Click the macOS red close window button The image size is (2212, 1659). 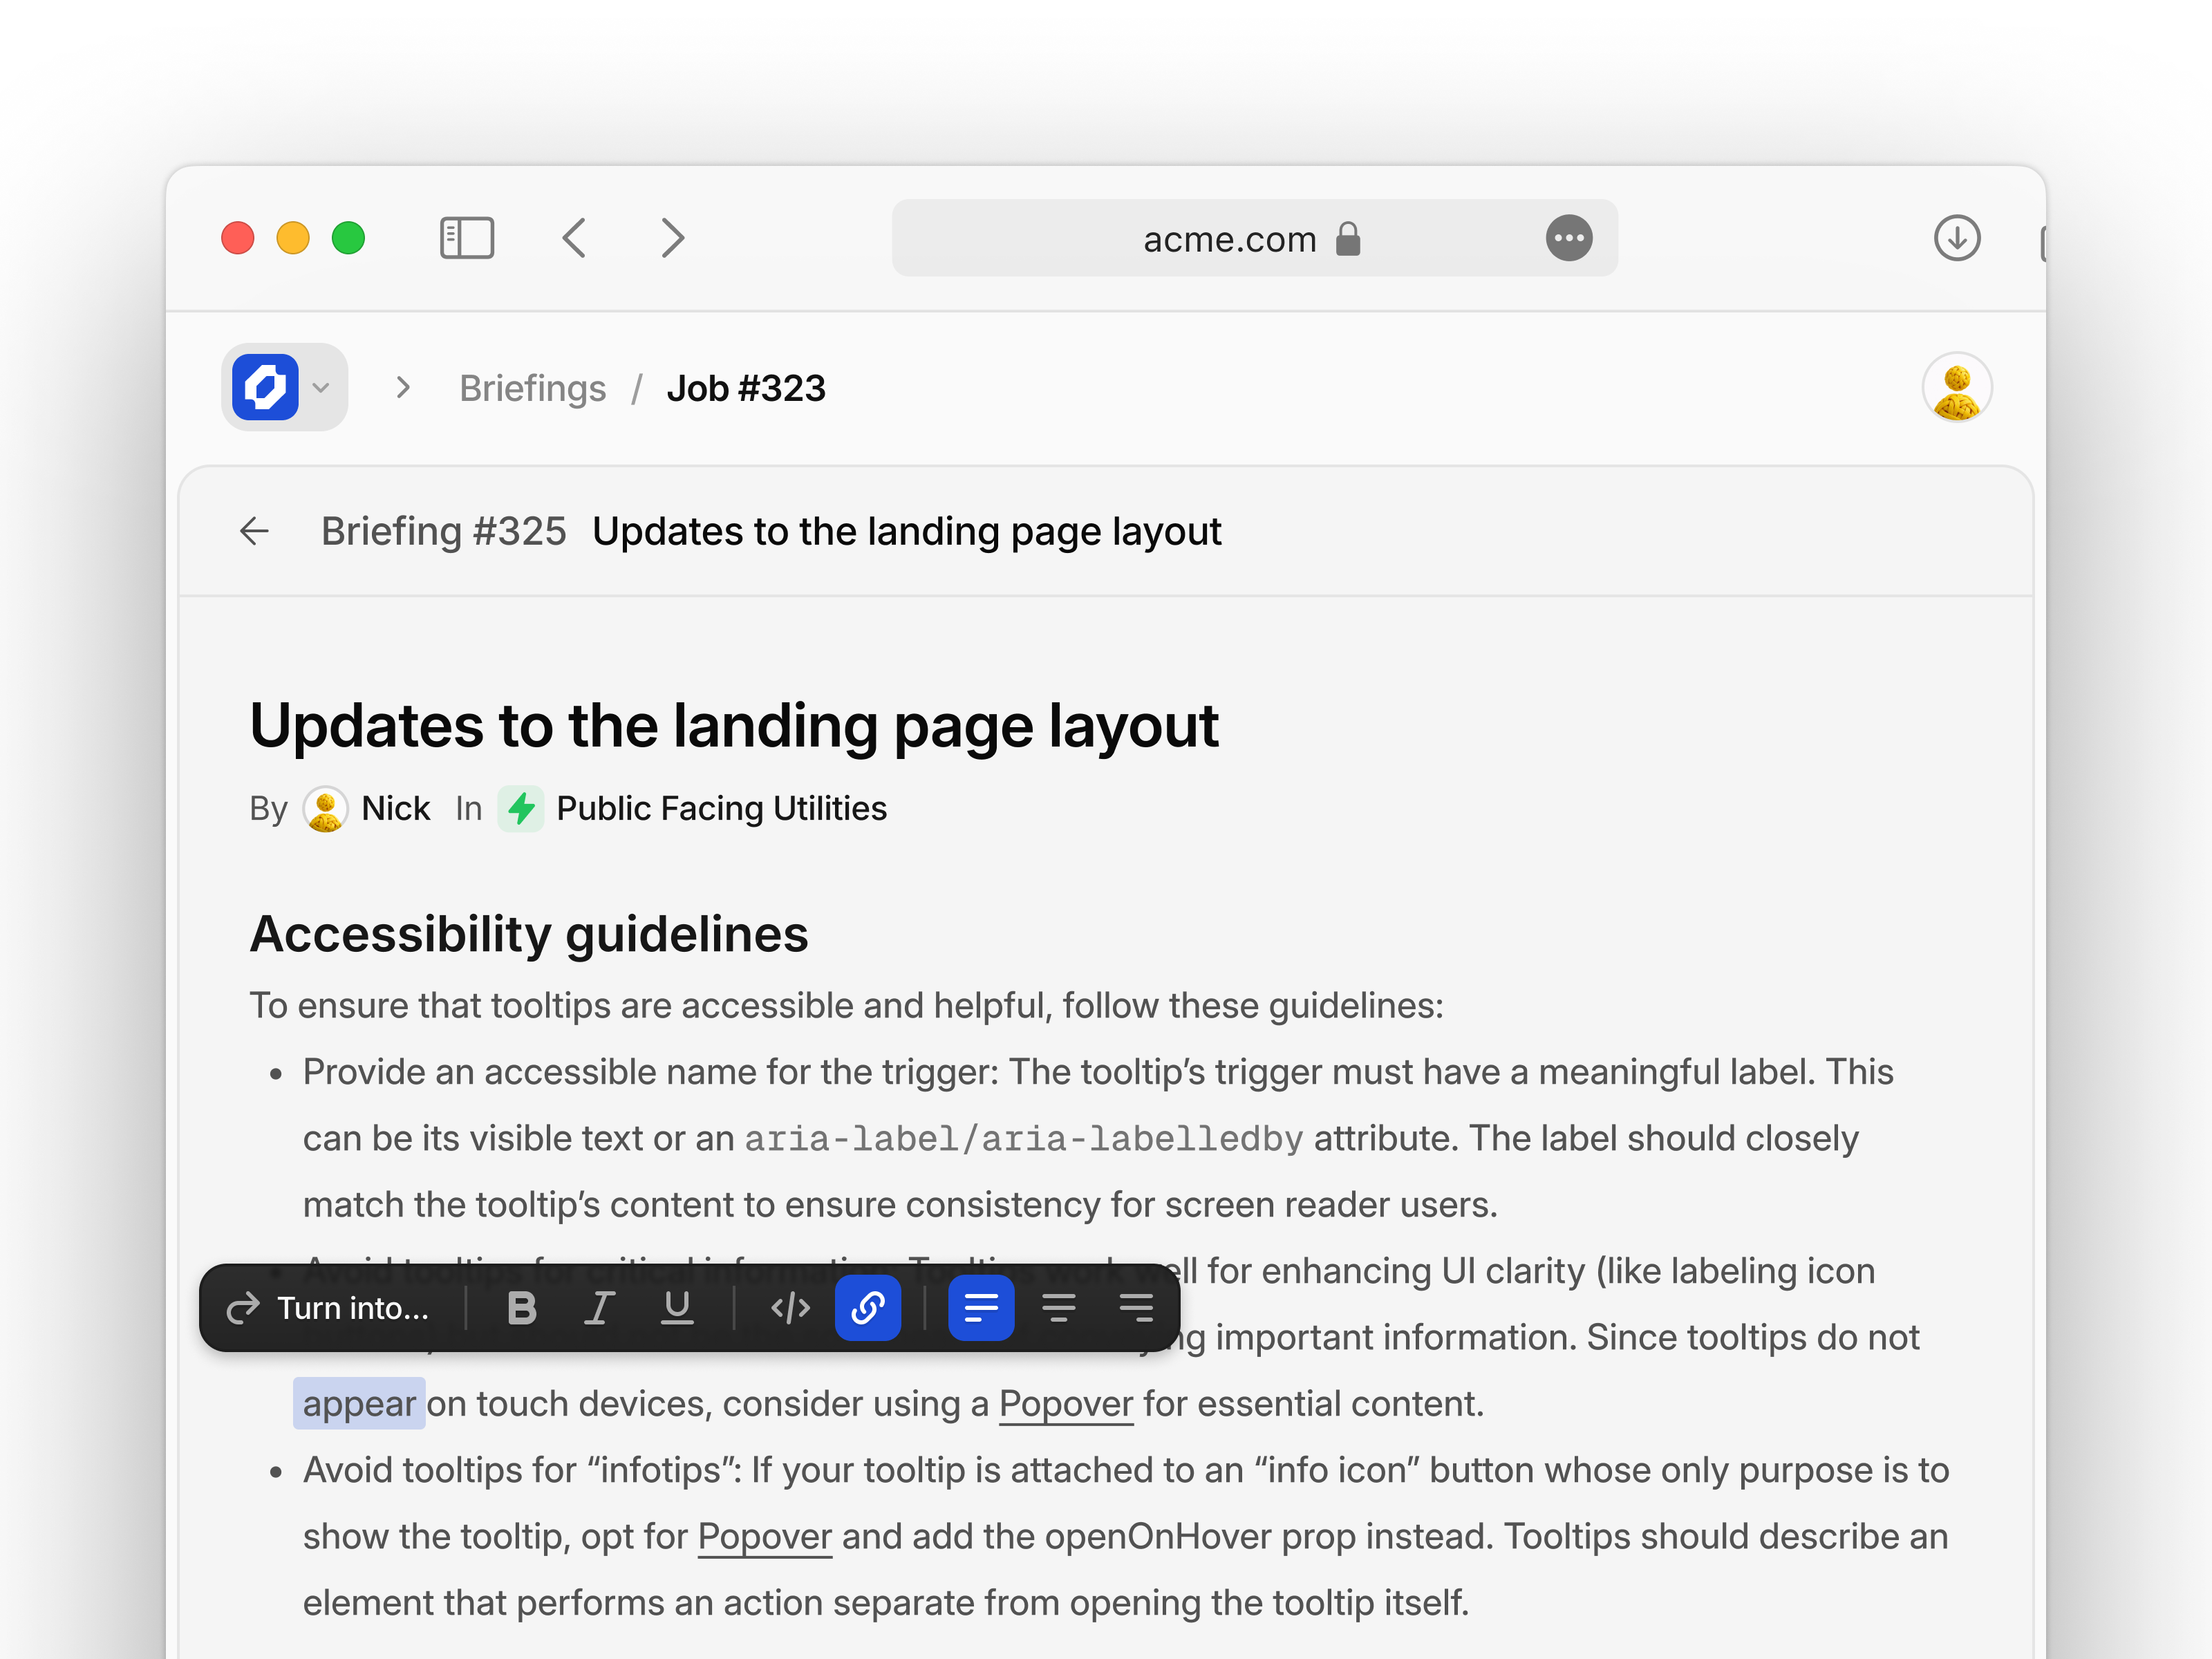coord(238,238)
